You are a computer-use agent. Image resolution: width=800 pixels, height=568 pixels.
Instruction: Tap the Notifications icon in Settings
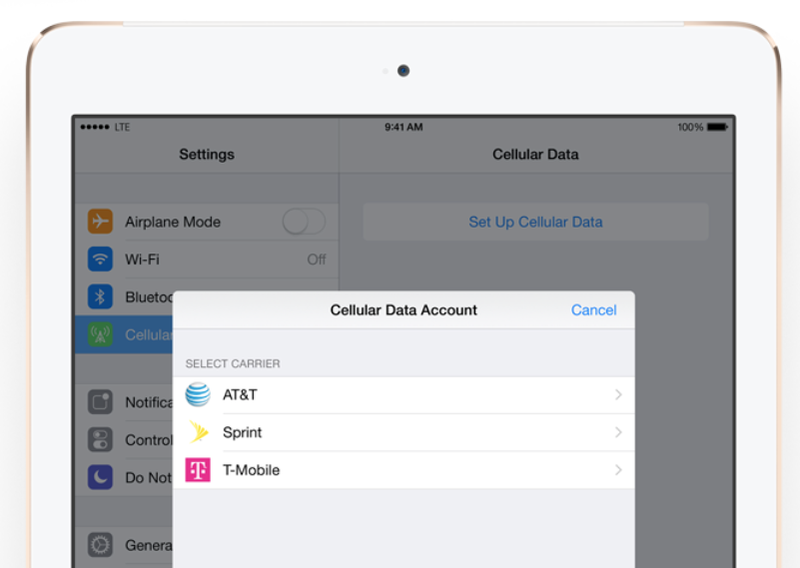point(100,402)
